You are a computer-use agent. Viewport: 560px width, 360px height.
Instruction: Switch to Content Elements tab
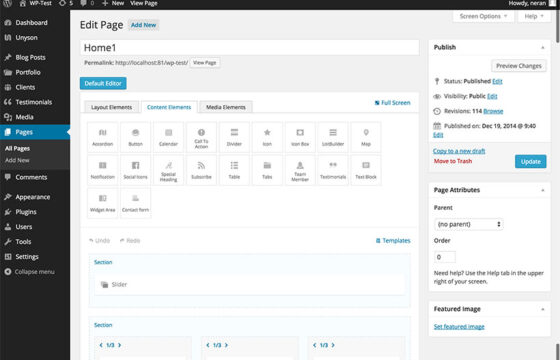click(x=169, y=107)
